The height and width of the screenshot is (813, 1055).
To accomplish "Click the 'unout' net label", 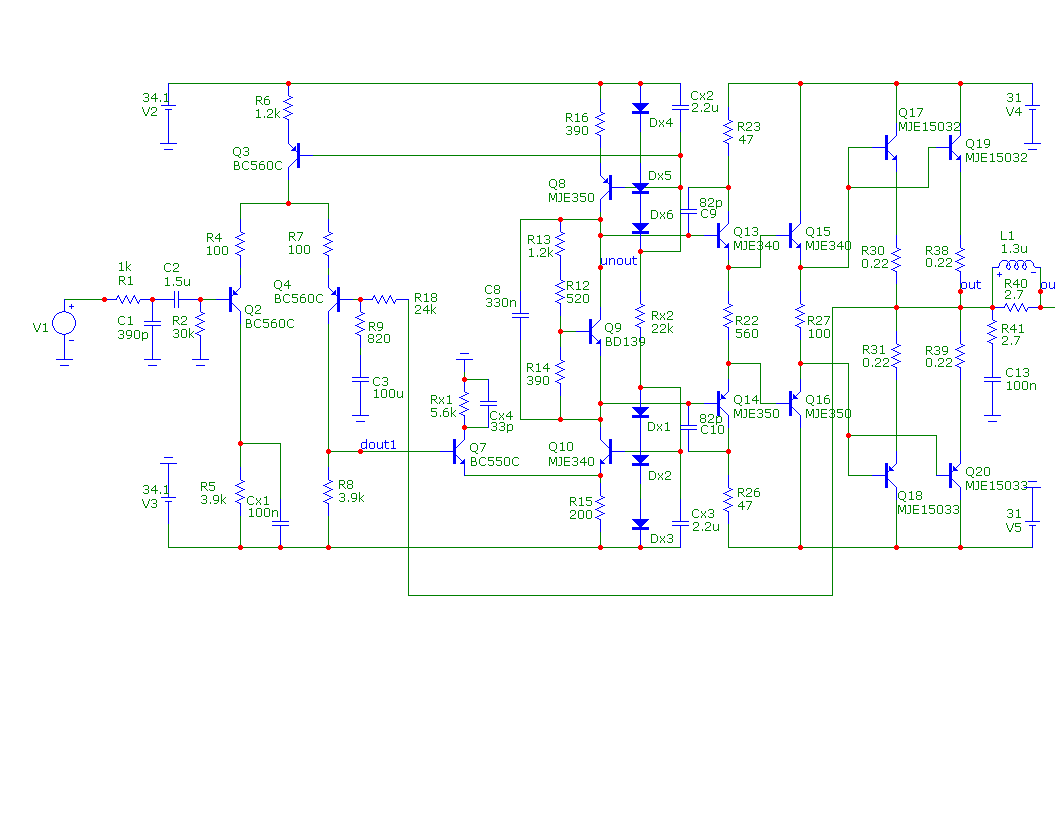I will (x=618, y=260).
